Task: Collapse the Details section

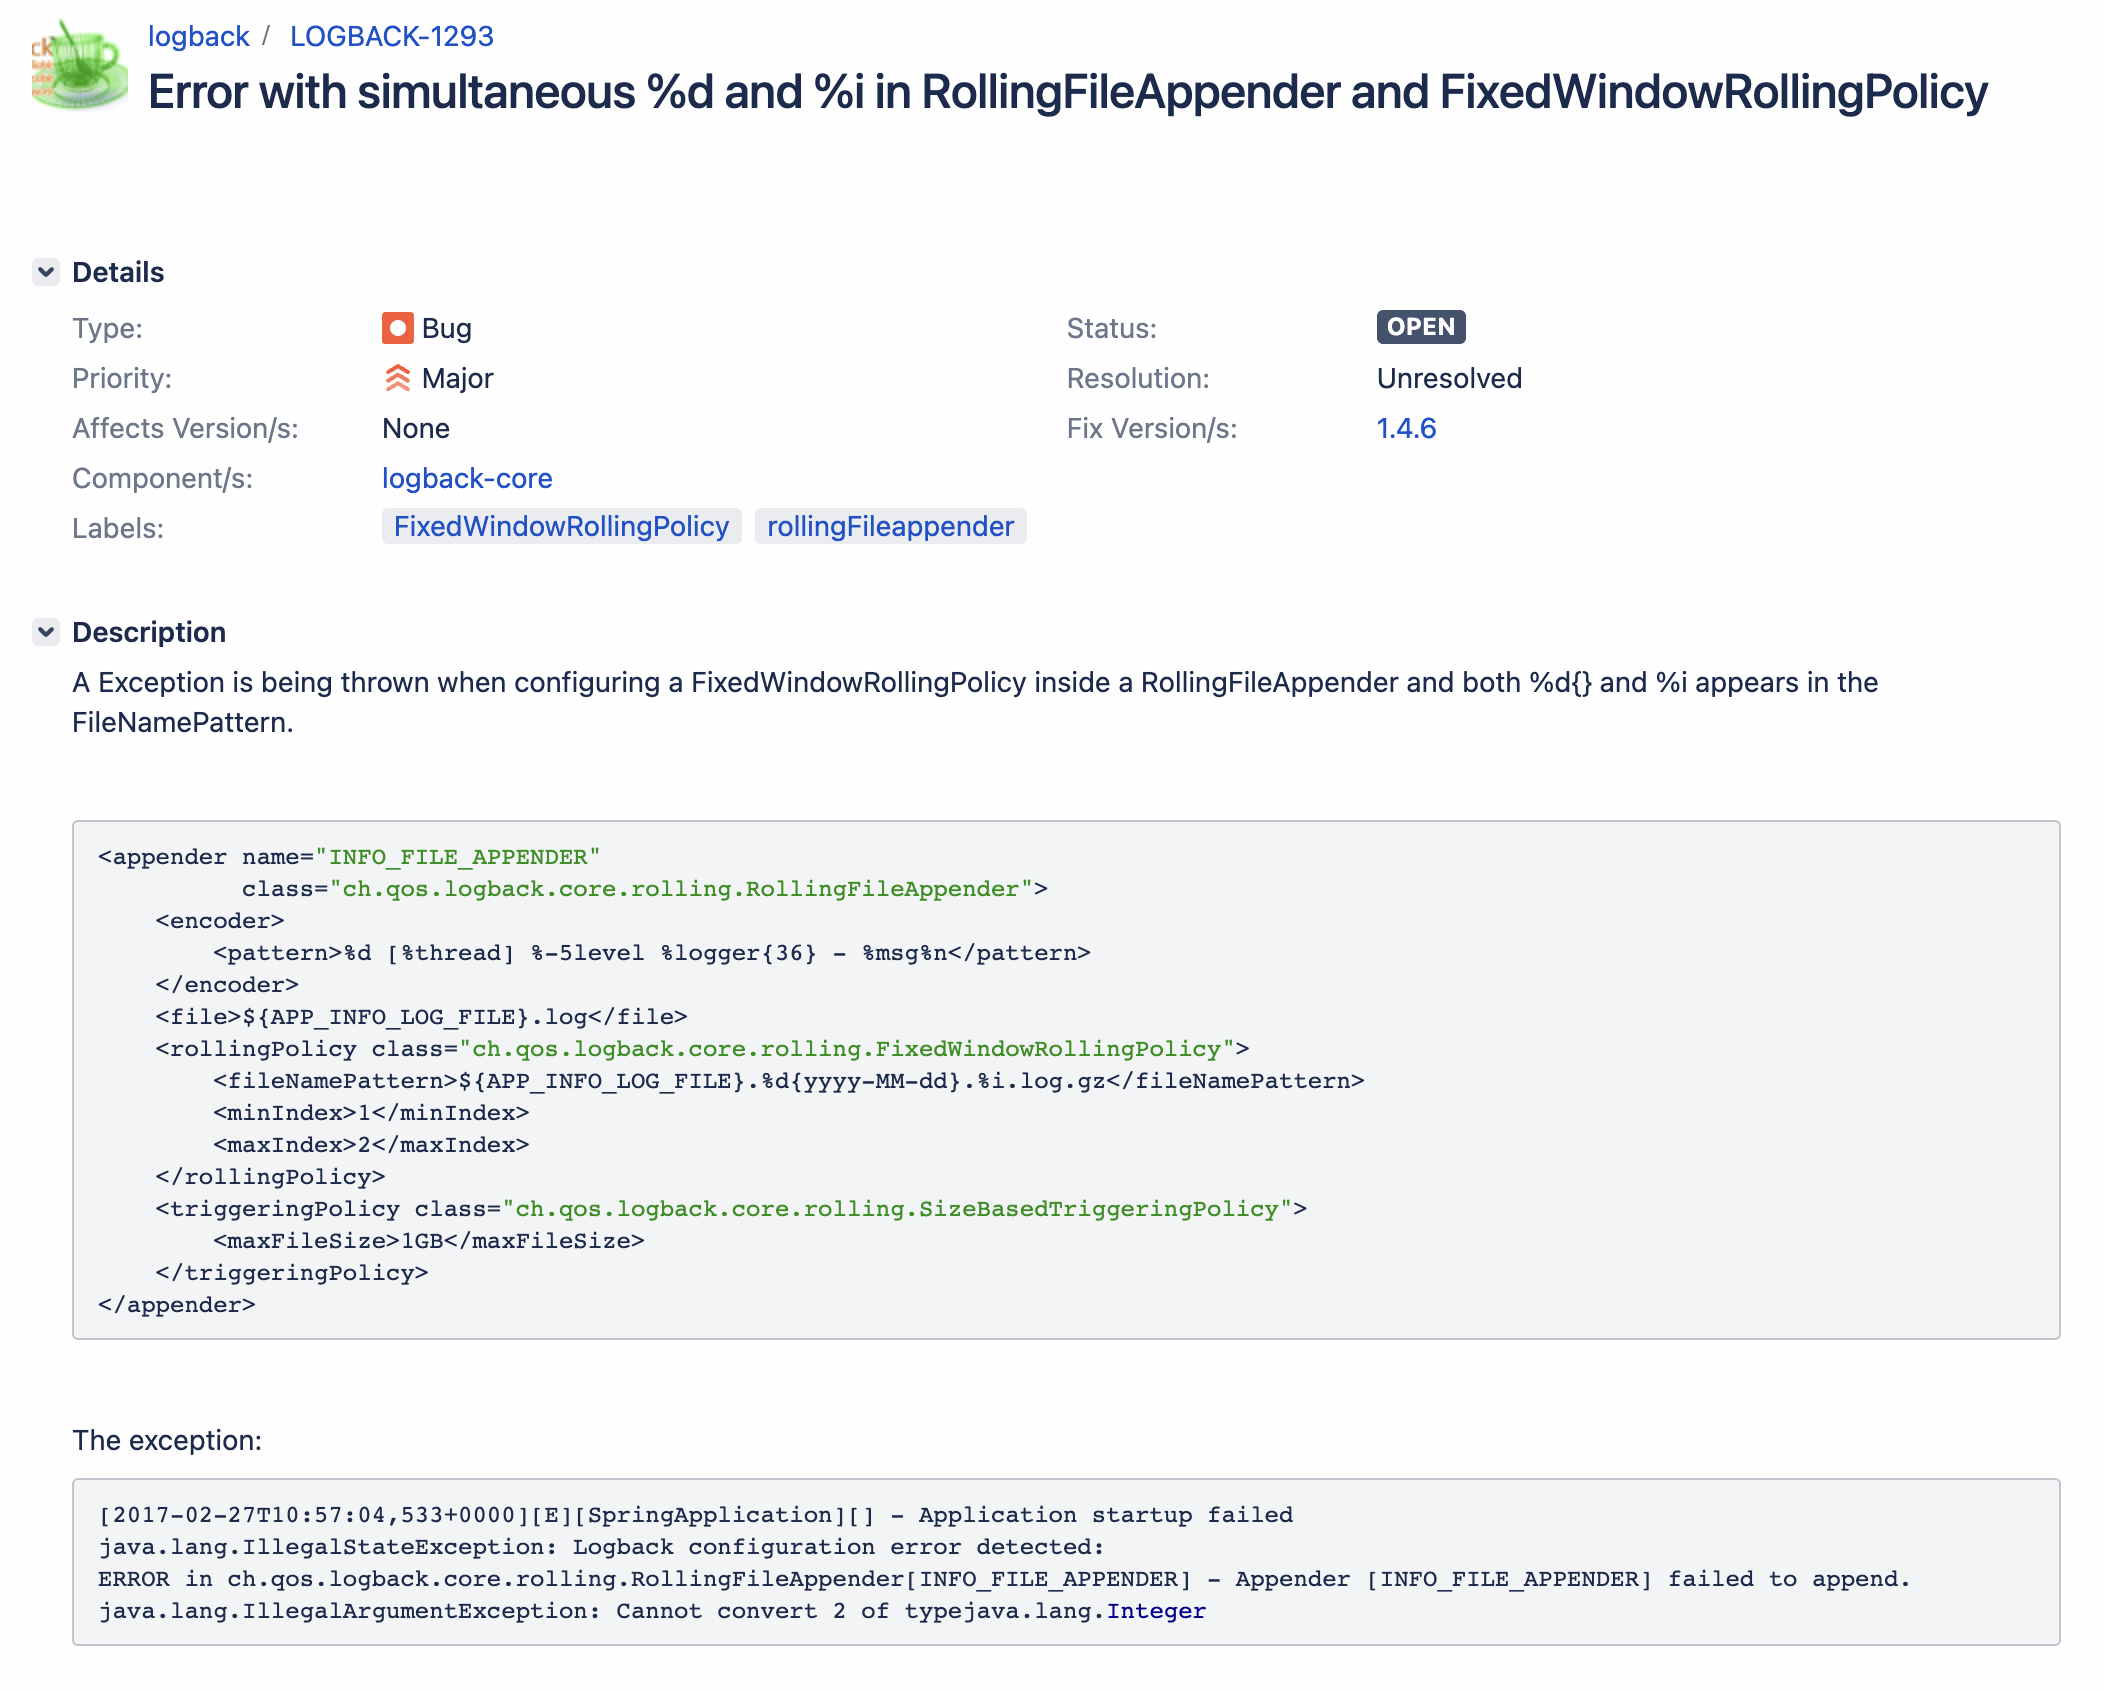Action: coord(46,272)
